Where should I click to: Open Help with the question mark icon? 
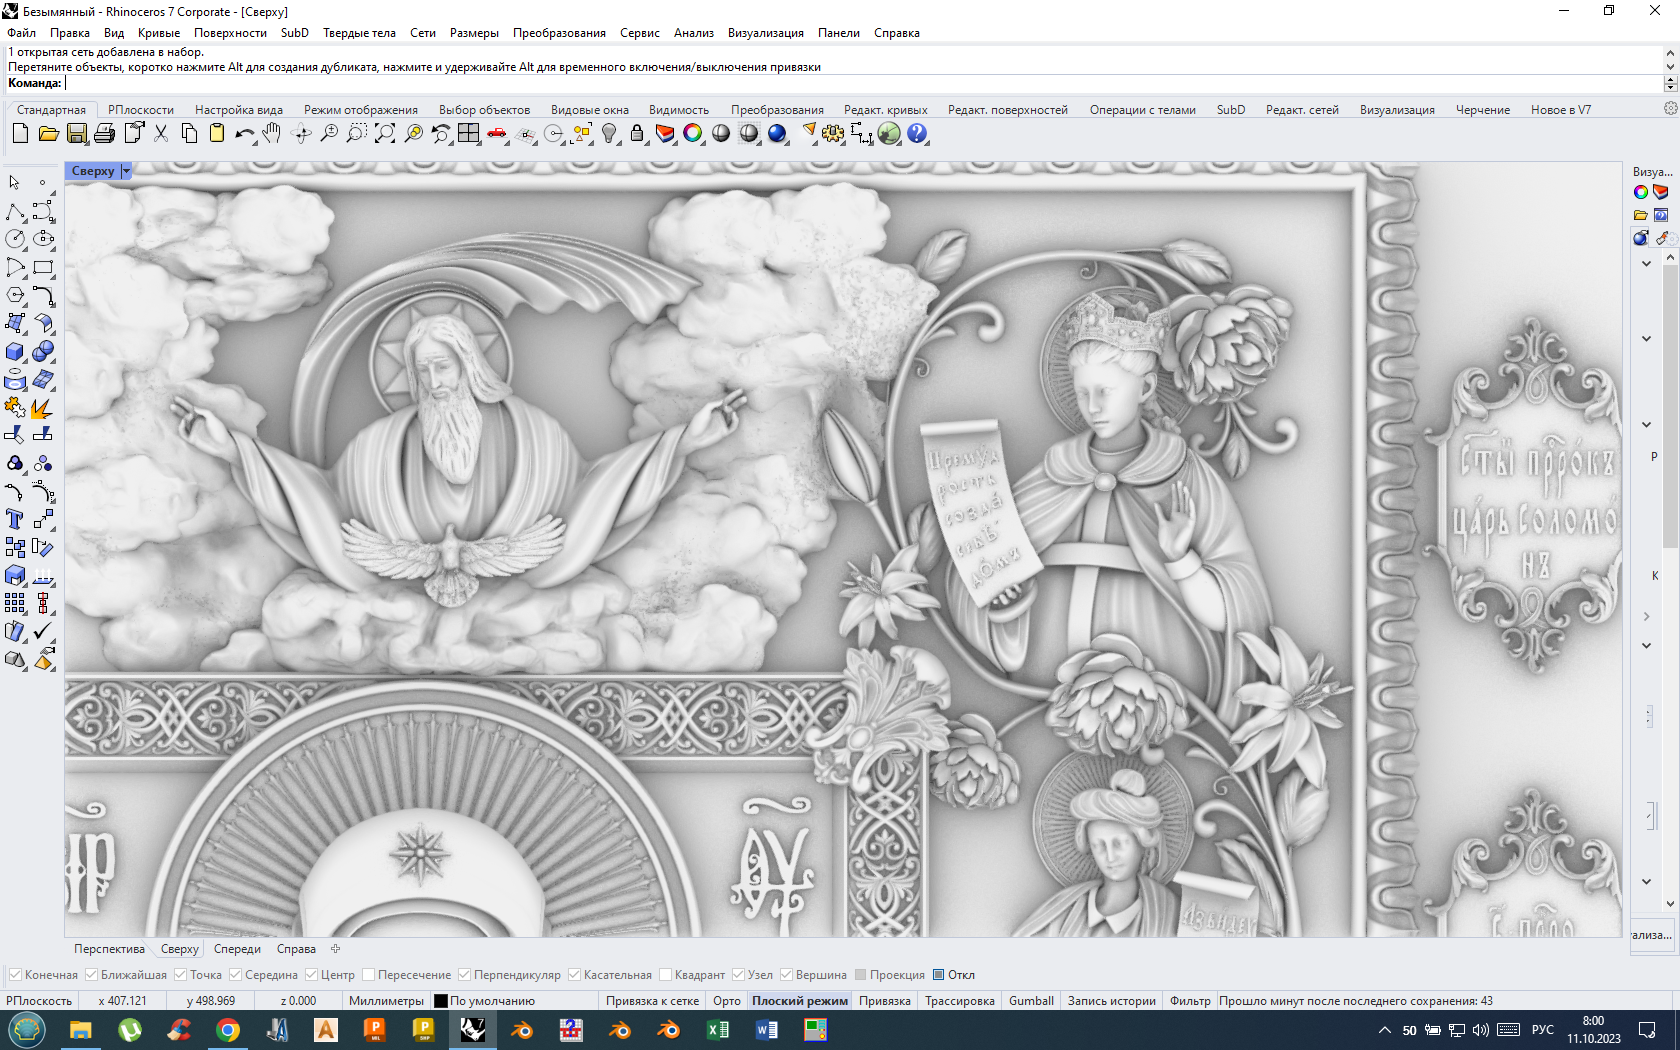(917, 133)
